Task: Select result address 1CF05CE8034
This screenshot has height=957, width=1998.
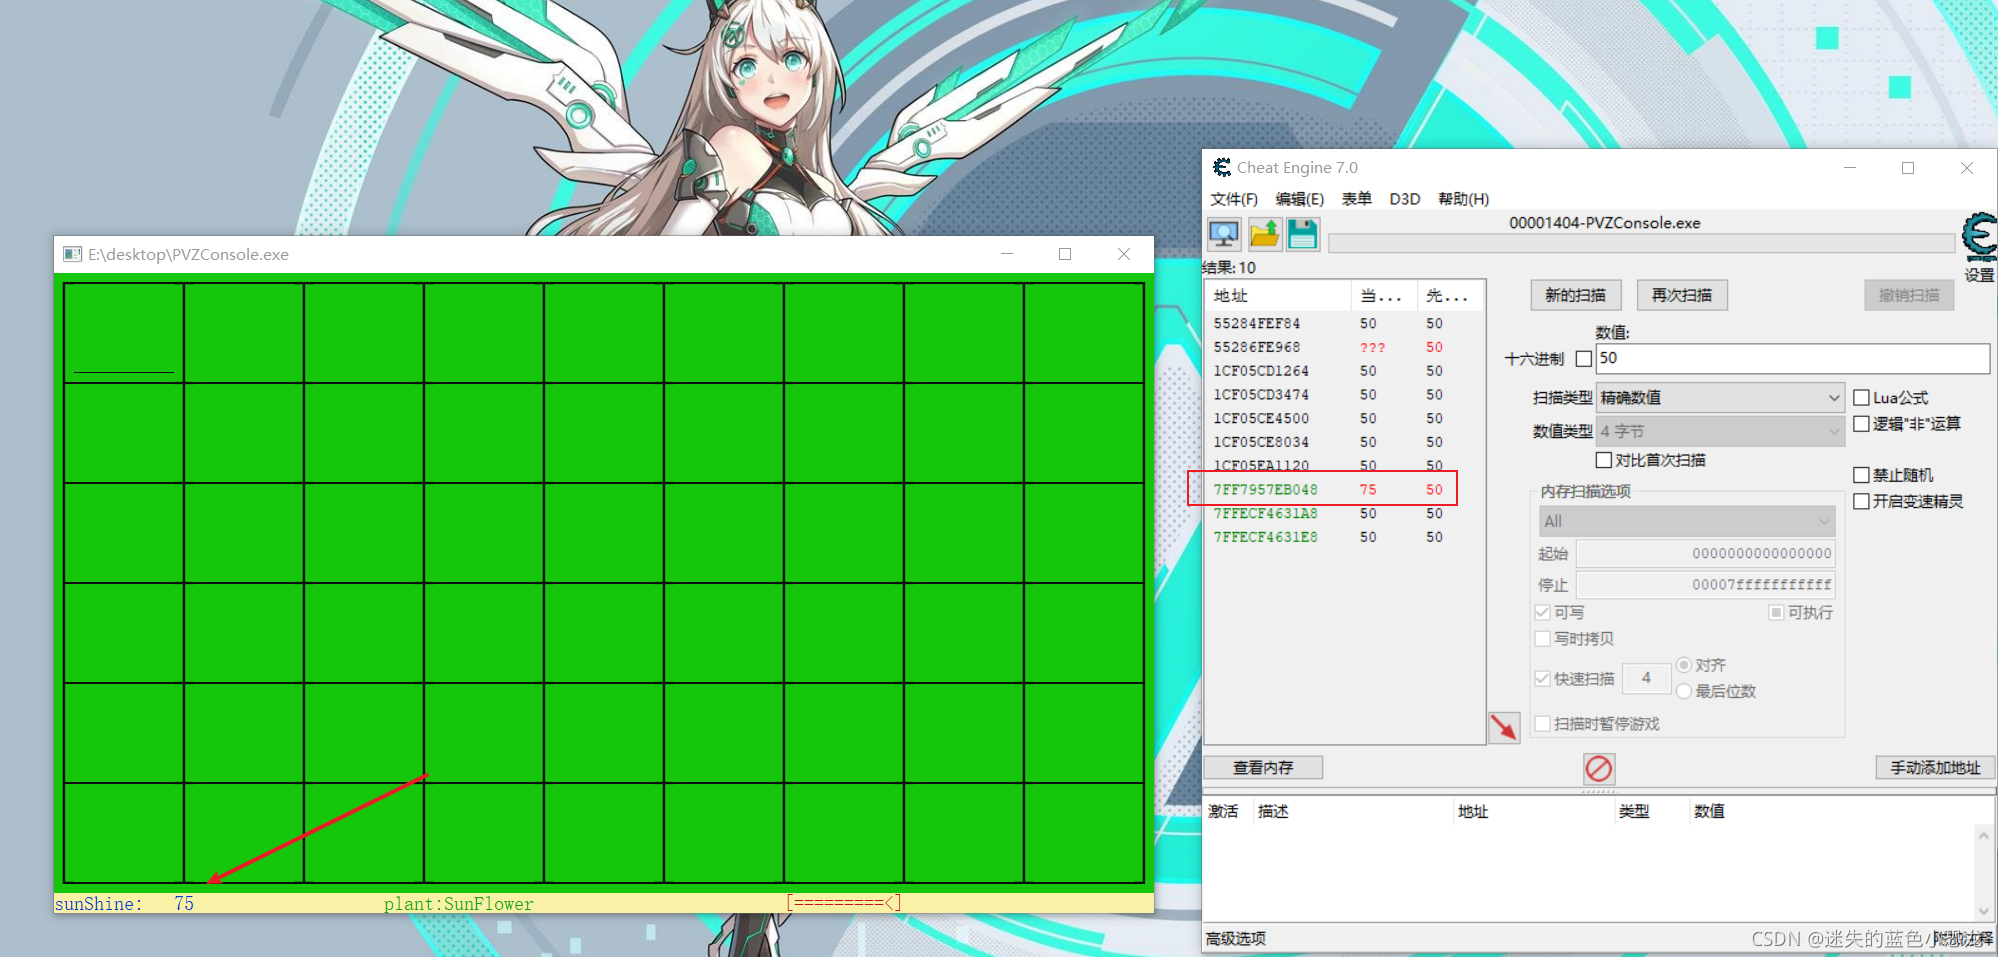Action: tap(1261, 442)
